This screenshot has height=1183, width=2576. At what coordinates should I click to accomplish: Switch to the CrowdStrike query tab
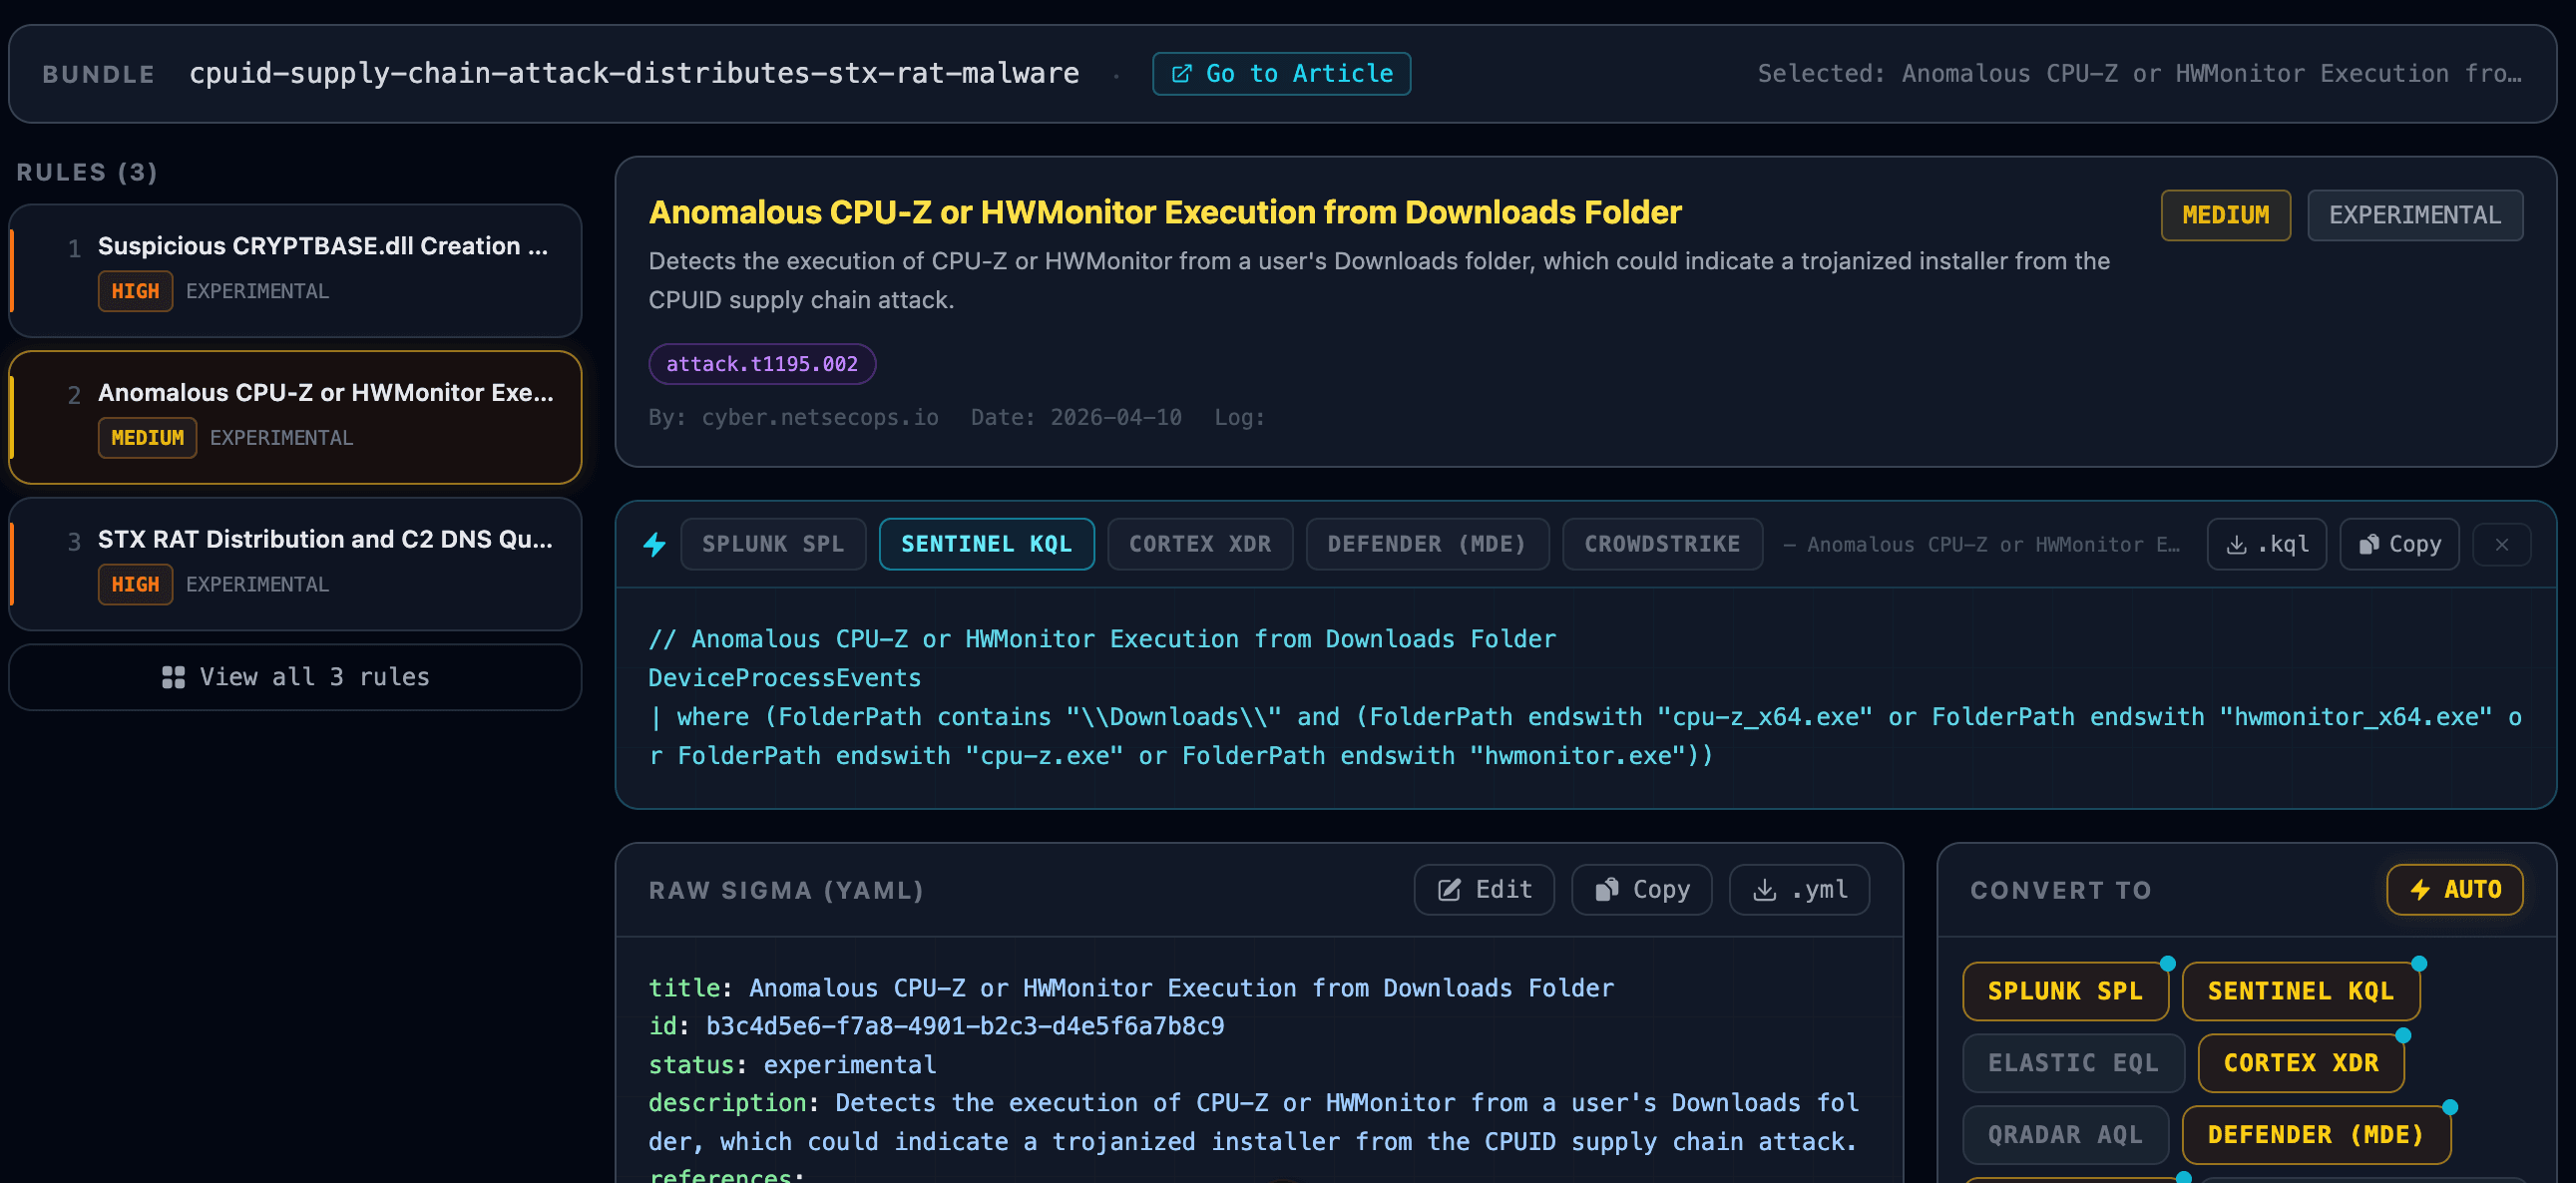(x=1662, y=544)
